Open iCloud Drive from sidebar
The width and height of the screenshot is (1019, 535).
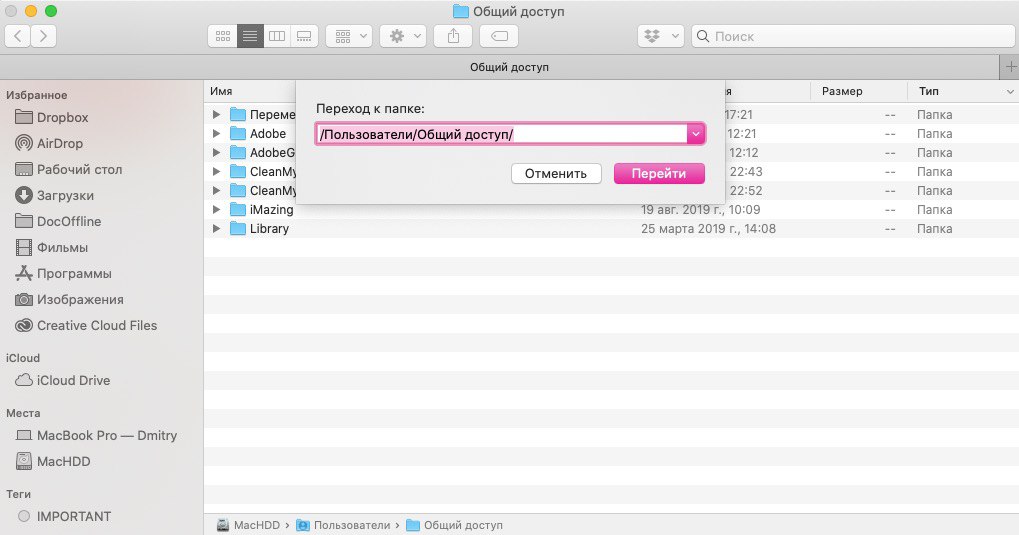tap(73, 380)
